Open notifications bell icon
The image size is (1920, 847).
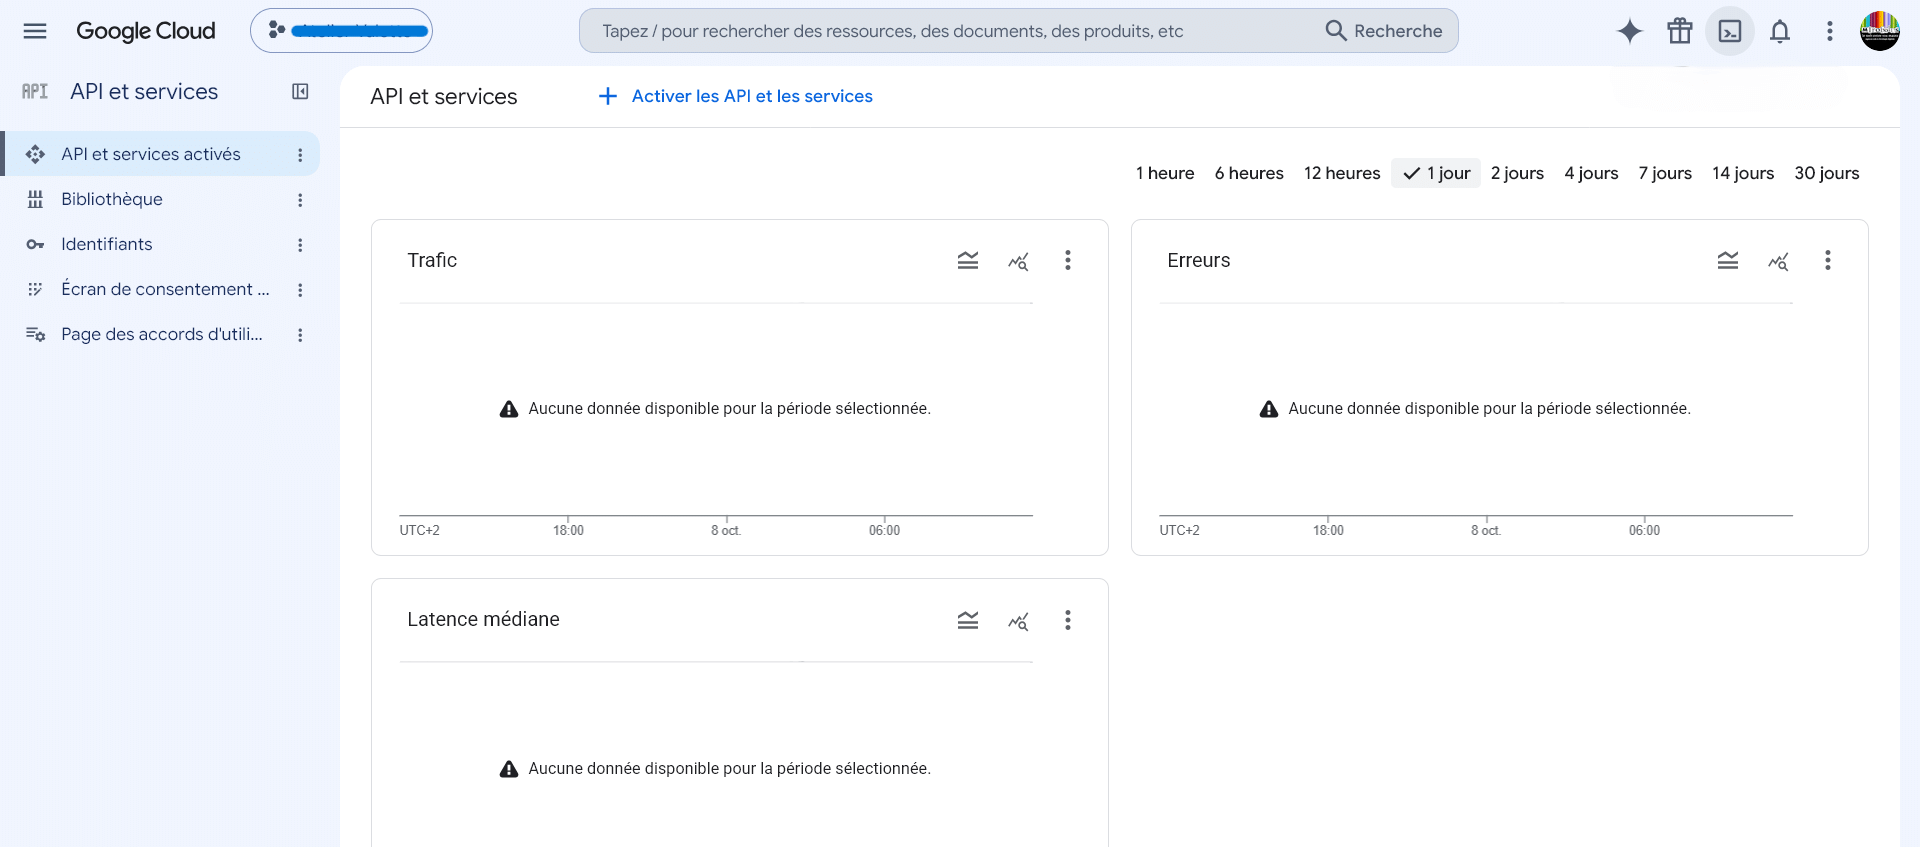point(1780,31)
